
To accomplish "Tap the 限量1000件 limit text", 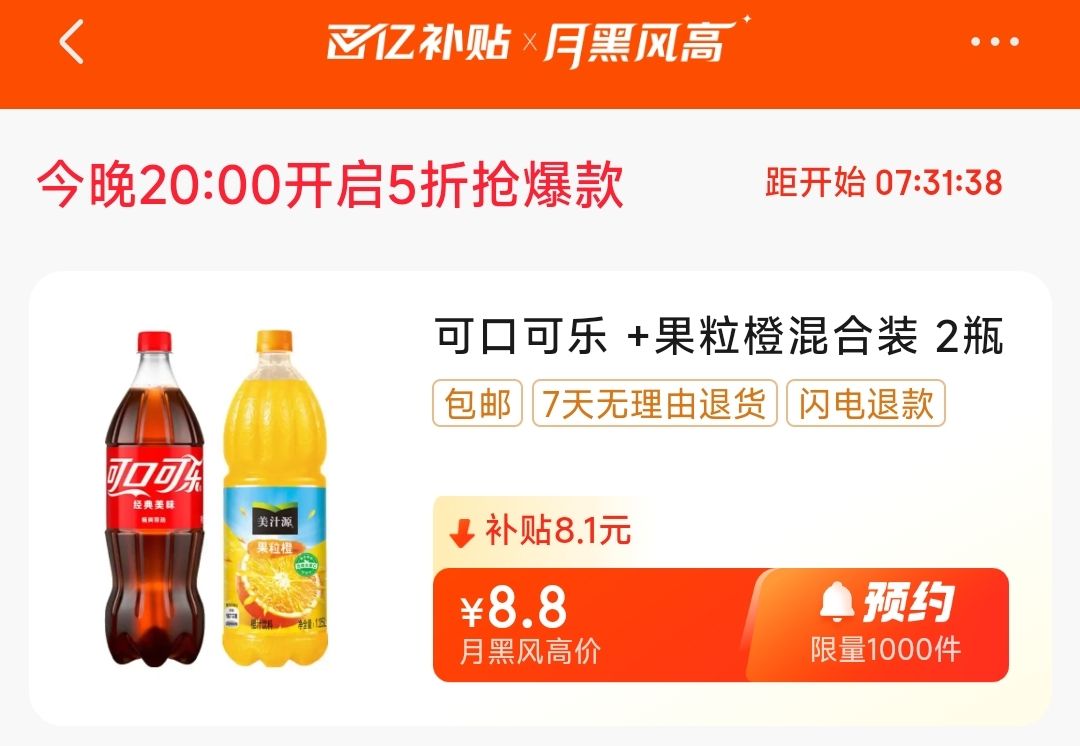I will point(885,650).
